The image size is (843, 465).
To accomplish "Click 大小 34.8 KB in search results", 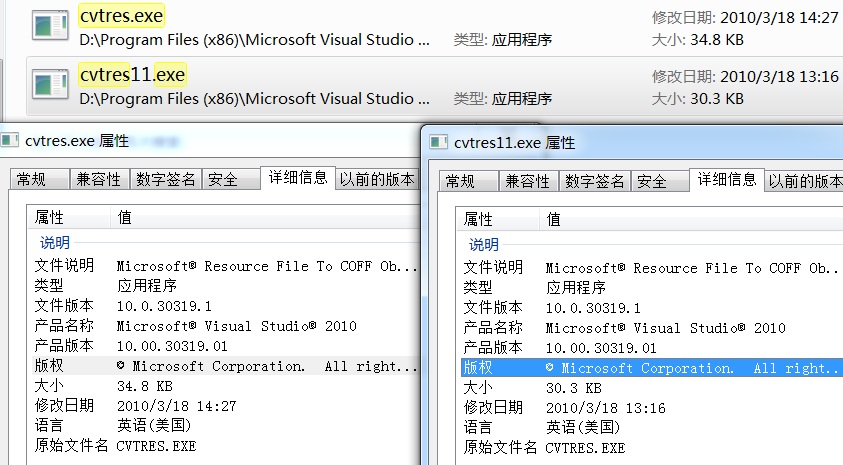I will 697,40.
